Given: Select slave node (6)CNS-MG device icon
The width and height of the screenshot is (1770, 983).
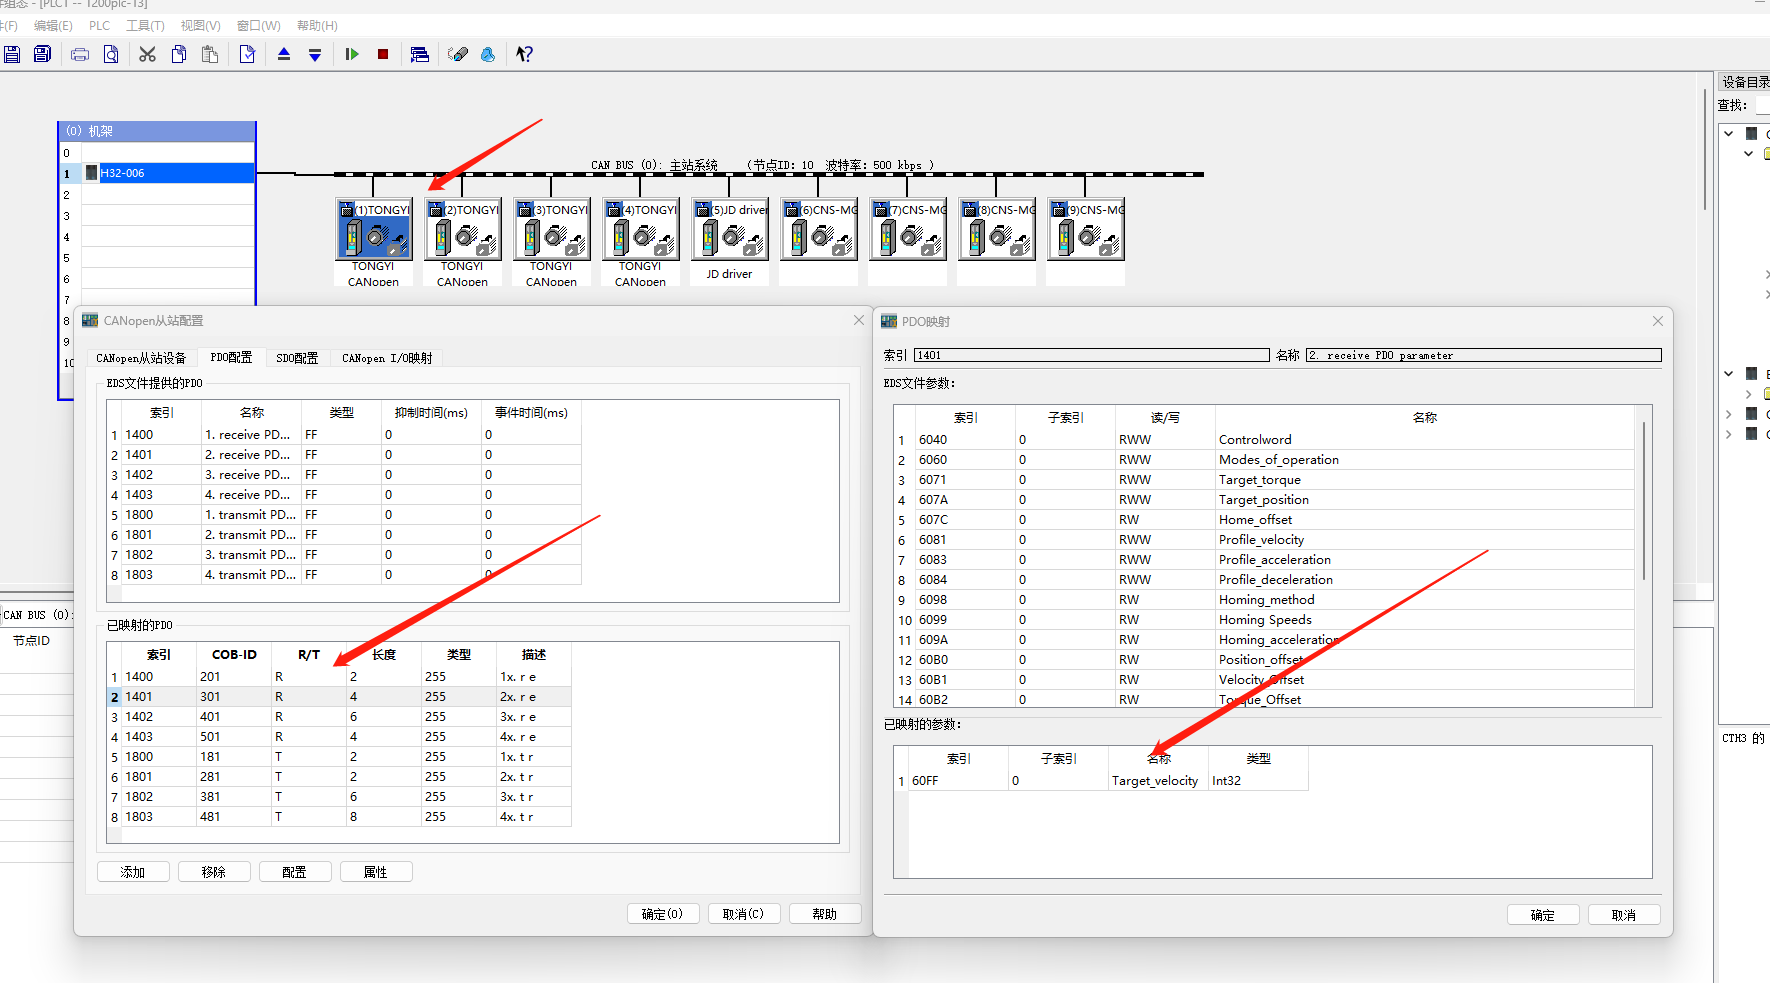Looking at the screenshot, I should click(818, 229).
